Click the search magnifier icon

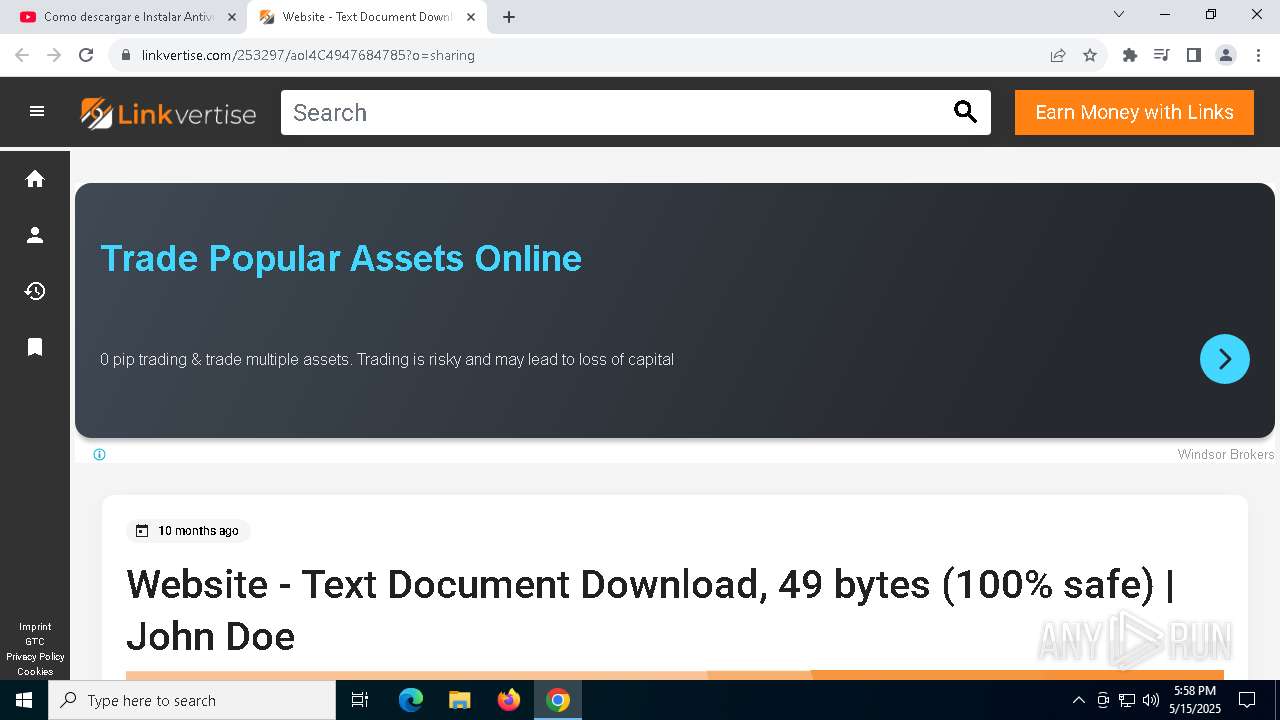965,112
